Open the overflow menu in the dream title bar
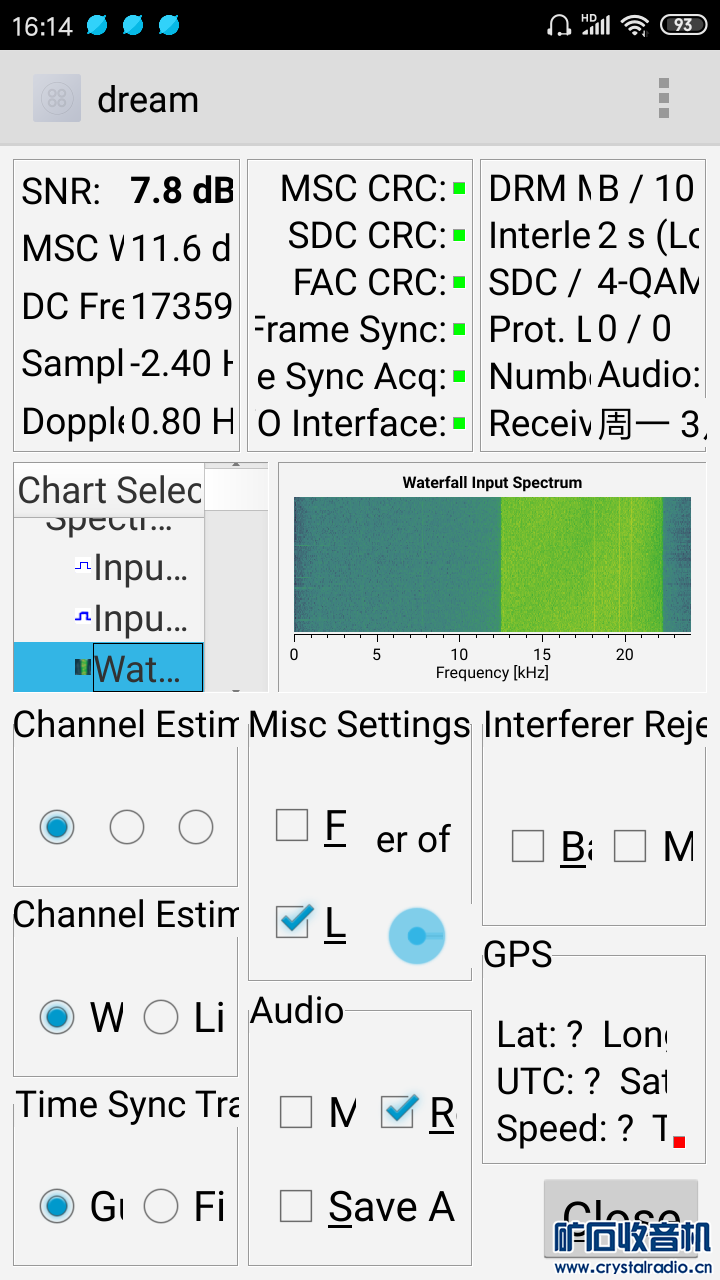This screenshot has height=1280, width=720. [x=663, y=98]
